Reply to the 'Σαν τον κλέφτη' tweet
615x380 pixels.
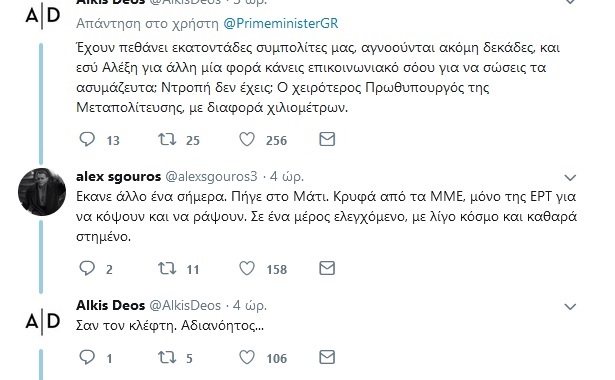[87, 357]
